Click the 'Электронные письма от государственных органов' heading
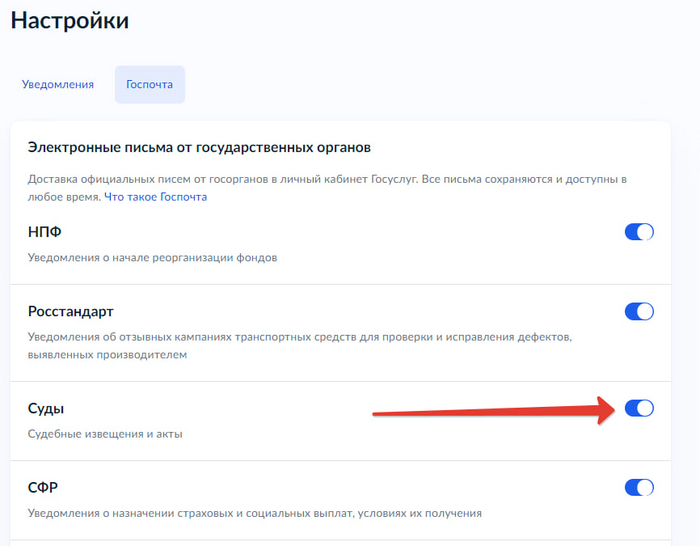This screenshot has height=546, width=700. (199, 147)
